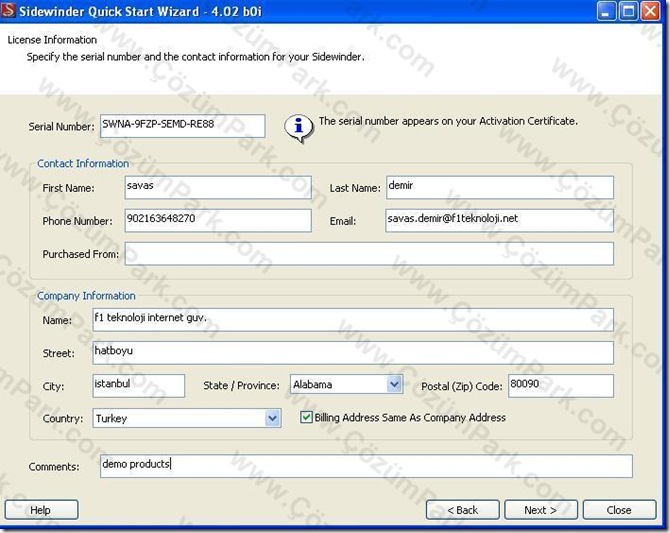Screen dimensions: 670x533
Task: Go back with the < Back button
Action: click(x=462, y=510)
